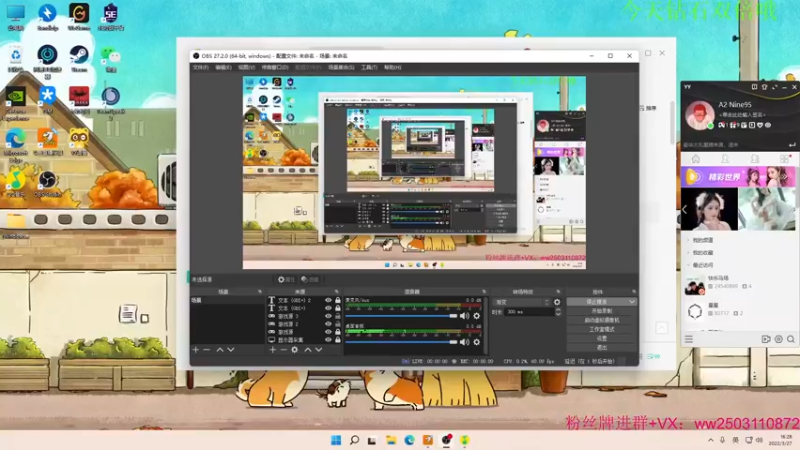Image resolution: width=800 pixels, height=450 pixels.
Task: Toggle lock on 显示器采集 source
Action: [x=337, y=340]
